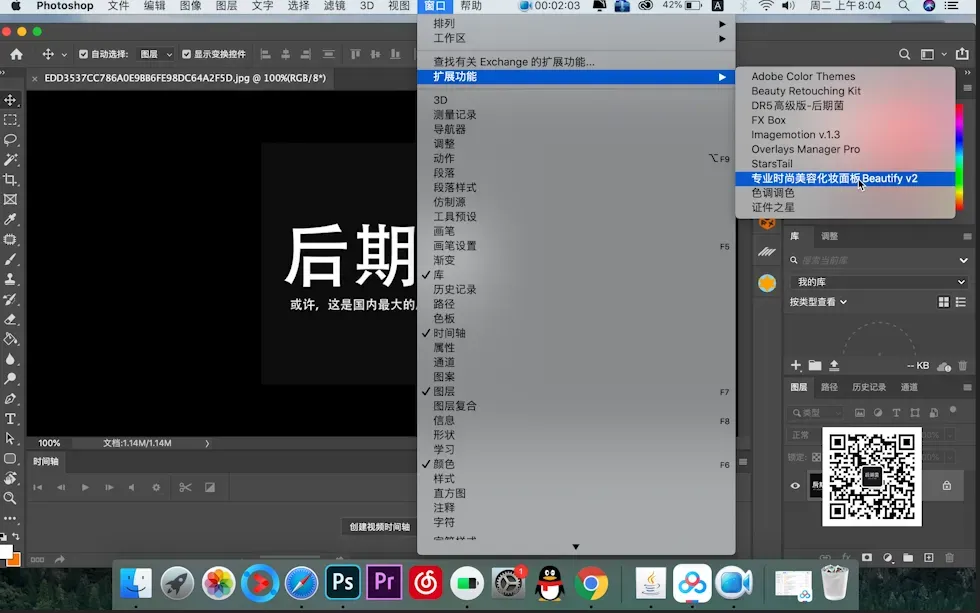Switch to the 通道 panel tab

click(909, 387)
